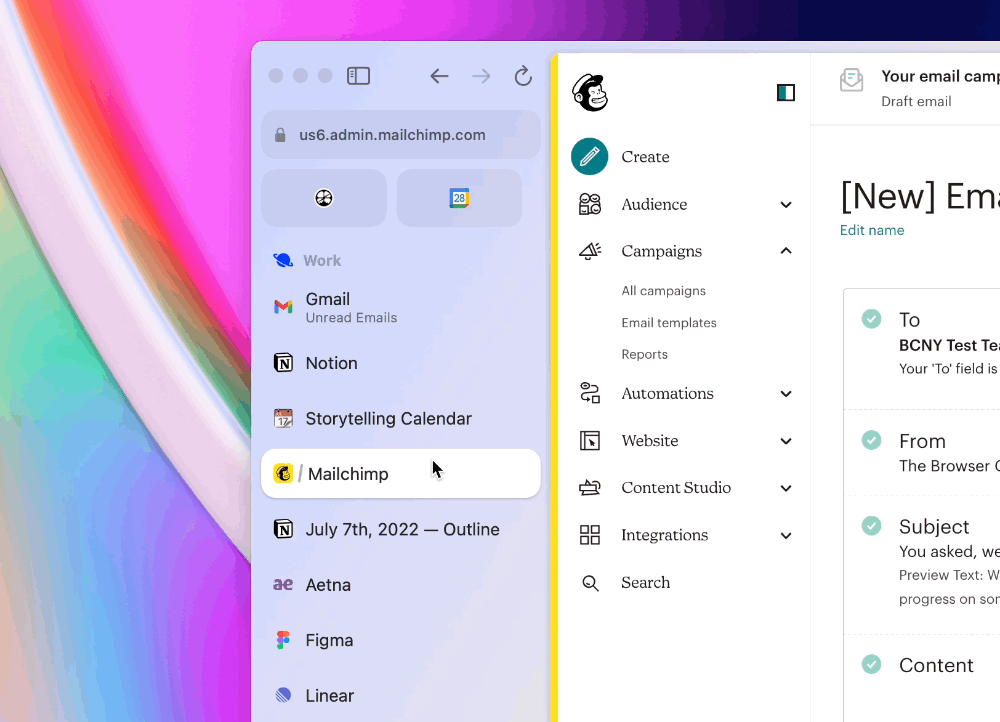Switch to the Linear tab
Viewport: 1000px width, 722px height.
click(401, 696)
